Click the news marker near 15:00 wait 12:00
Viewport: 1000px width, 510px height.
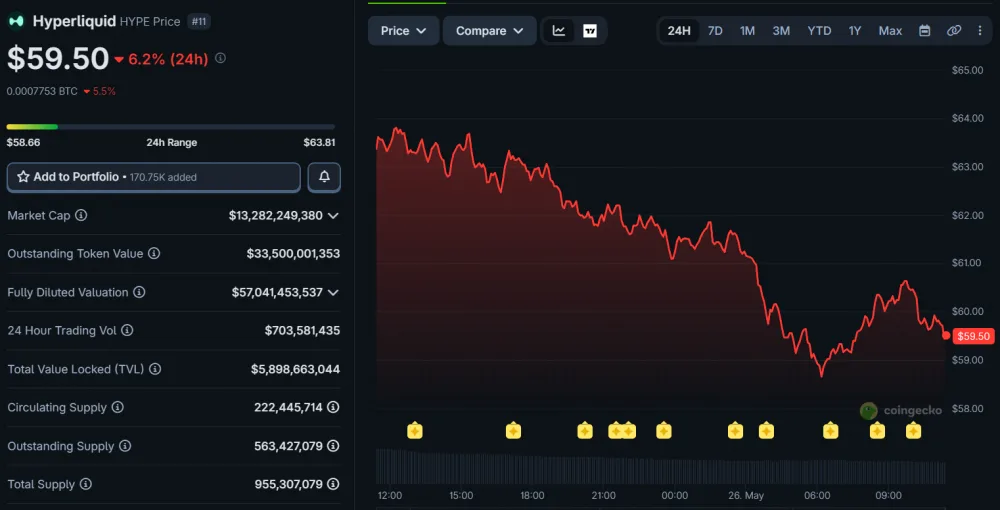coord(415,431)
